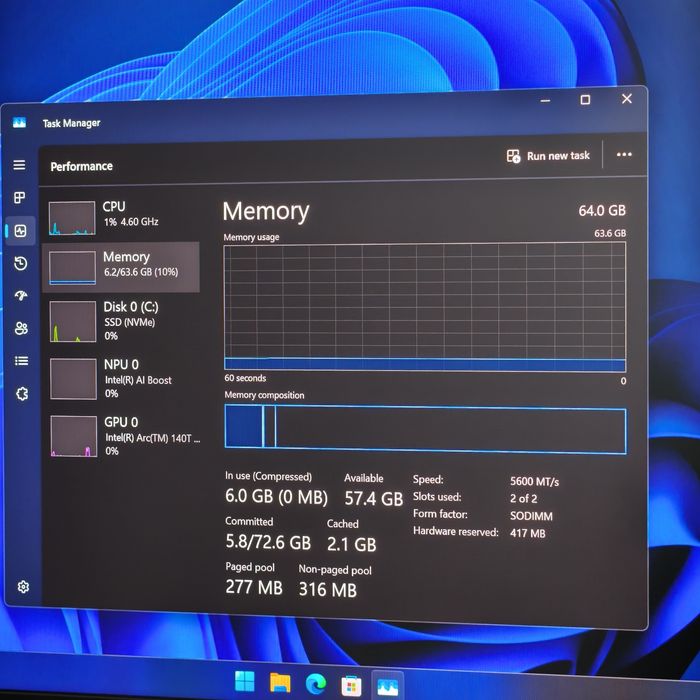Click the Task Manager app icon in title bar
Screen dimensions: 700x700
coord(19,122)
